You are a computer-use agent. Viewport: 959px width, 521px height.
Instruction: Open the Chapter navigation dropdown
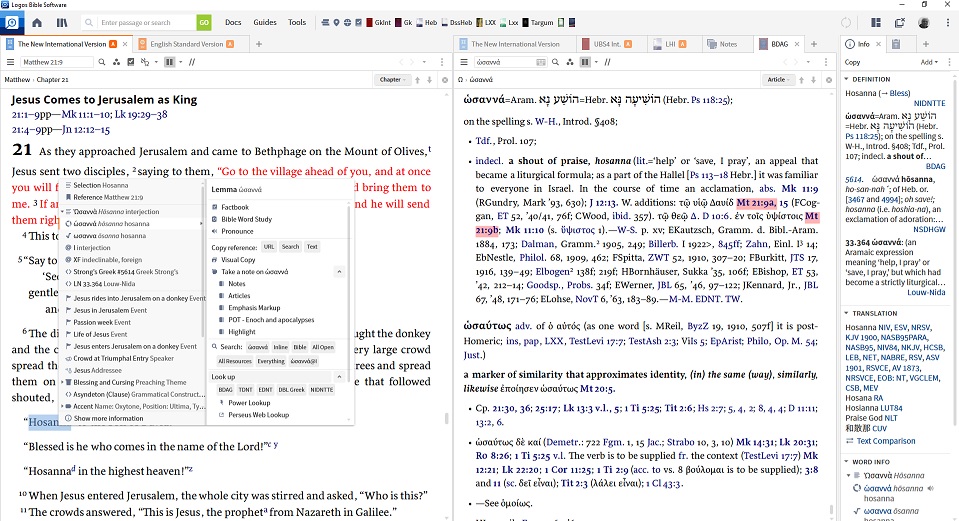coord(391,79)
